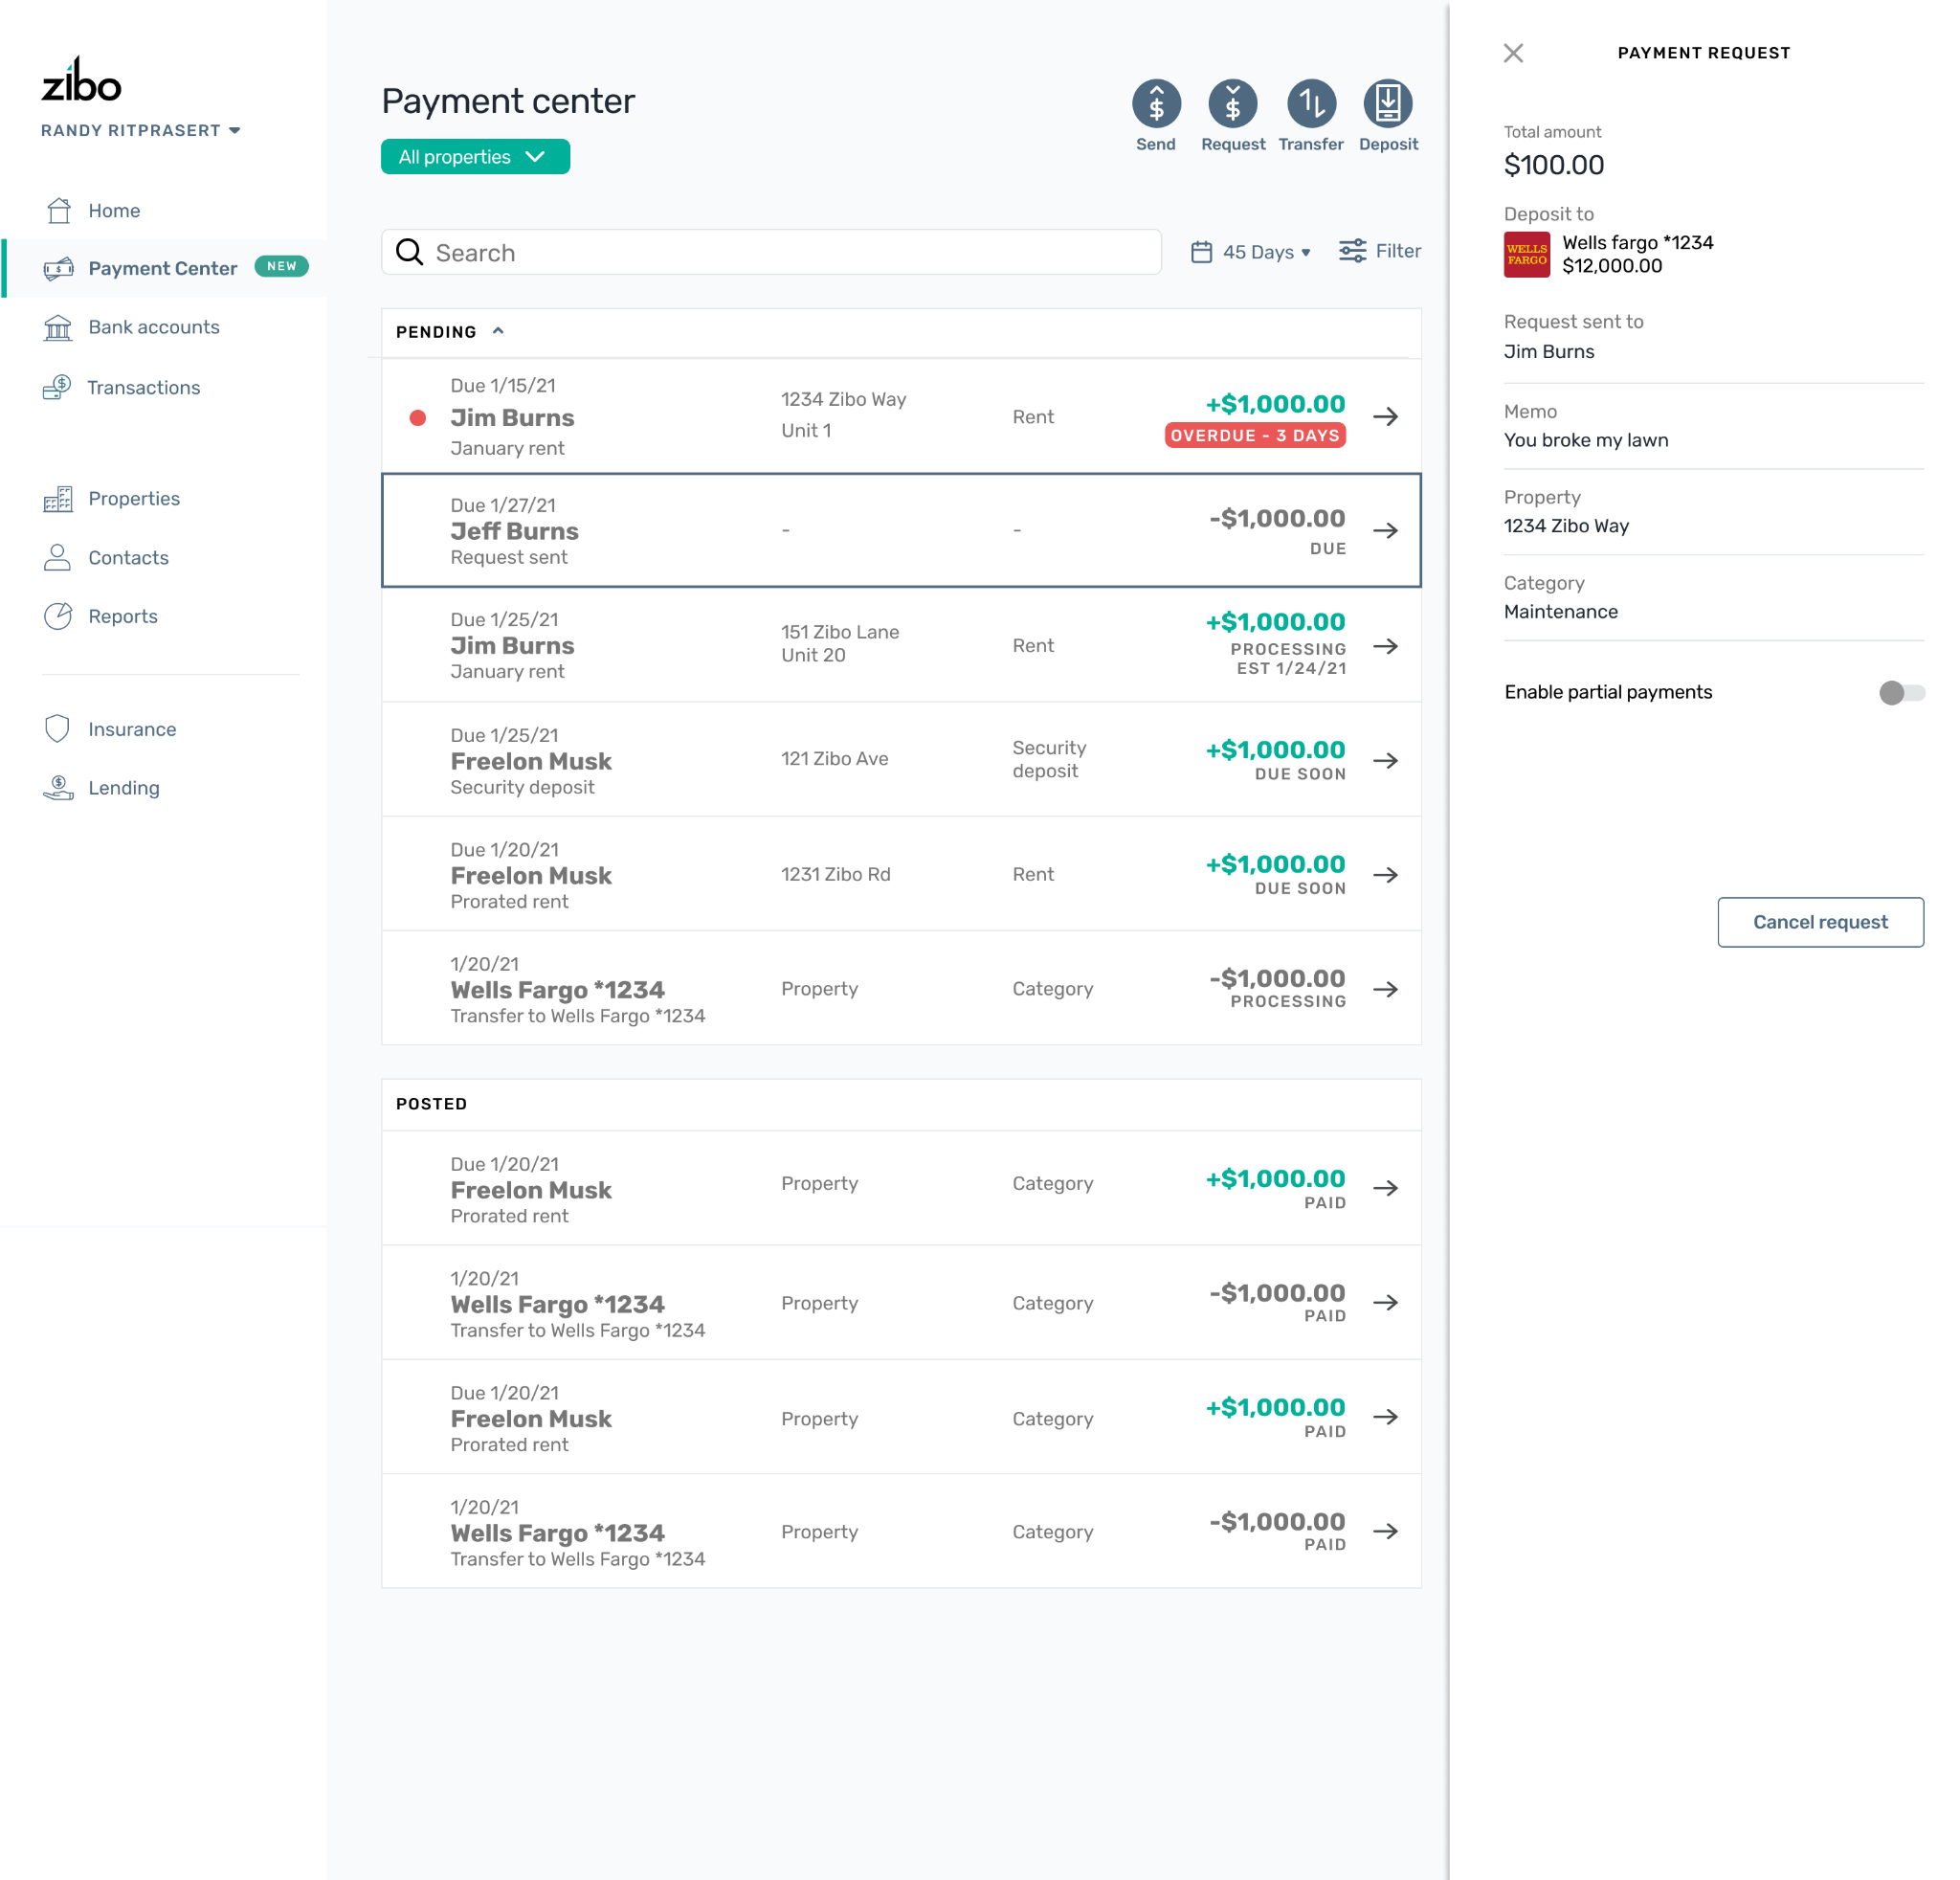Open Bank accounts from the sidebar
The image size is (1960, 1880).
click(154, 327)
